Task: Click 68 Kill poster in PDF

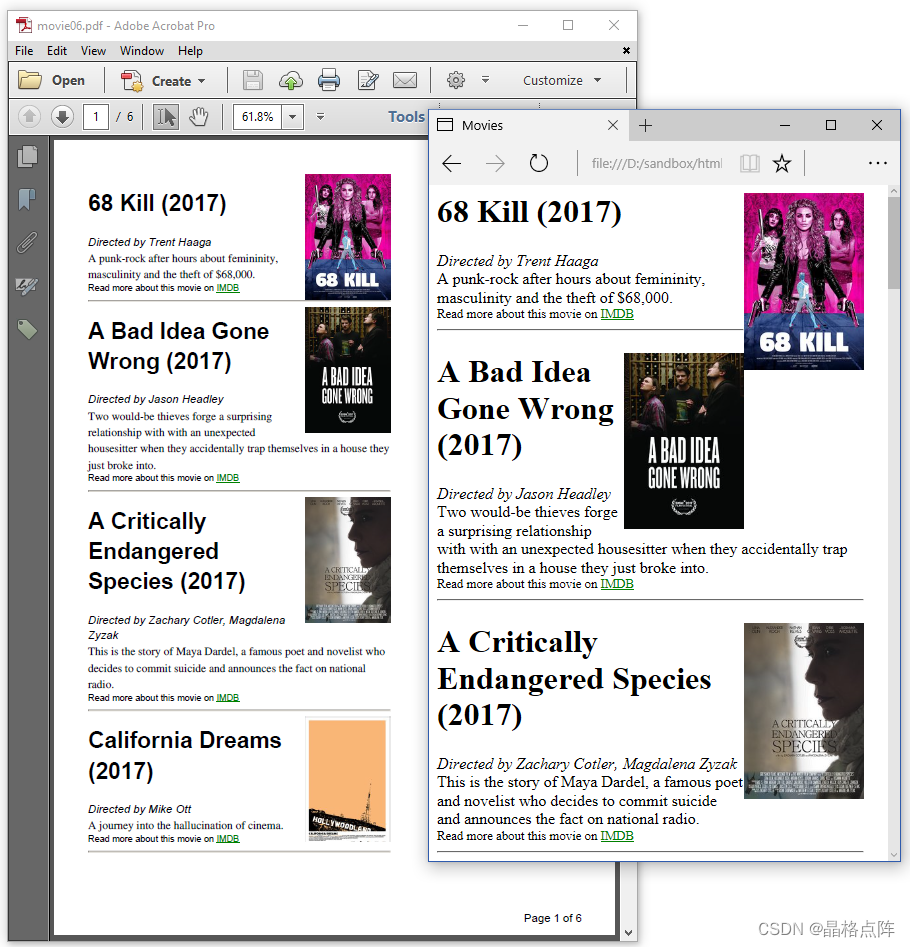Action: coord(348,237)
